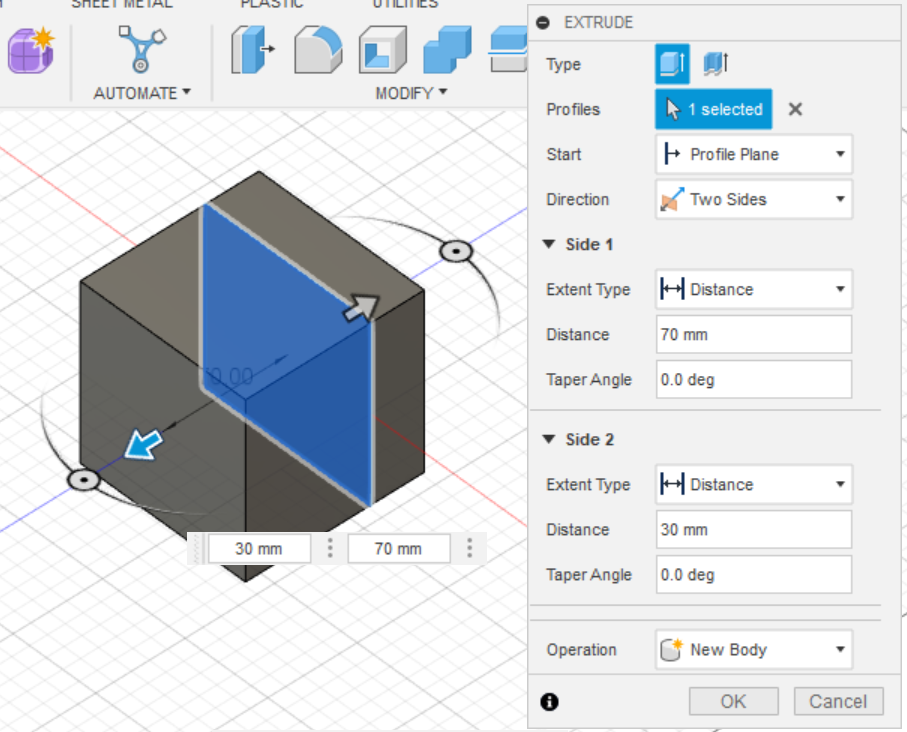The image size is (907, 732).
Task: Click the Side 1 Taper Angle field
Action: tap(754, 380)
